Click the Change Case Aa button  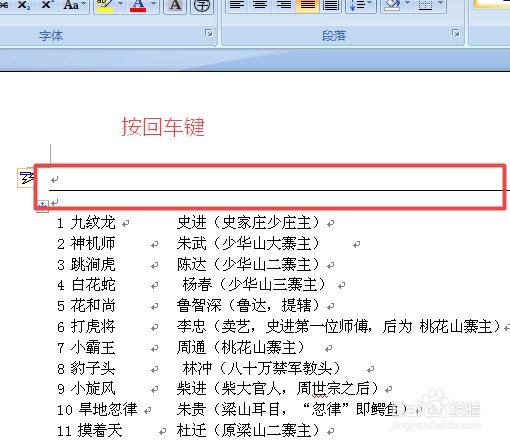[x=71, y=5]
